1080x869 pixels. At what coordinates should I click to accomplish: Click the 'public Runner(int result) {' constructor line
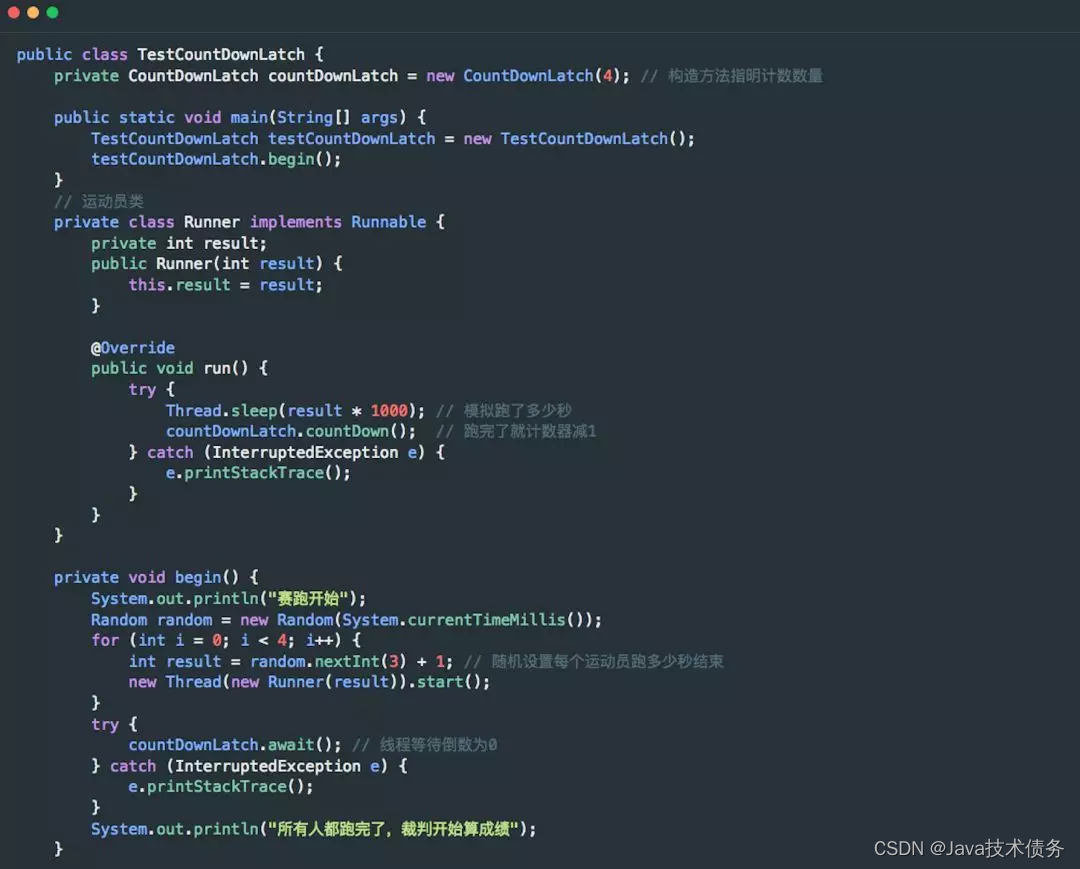click(216, 264)
